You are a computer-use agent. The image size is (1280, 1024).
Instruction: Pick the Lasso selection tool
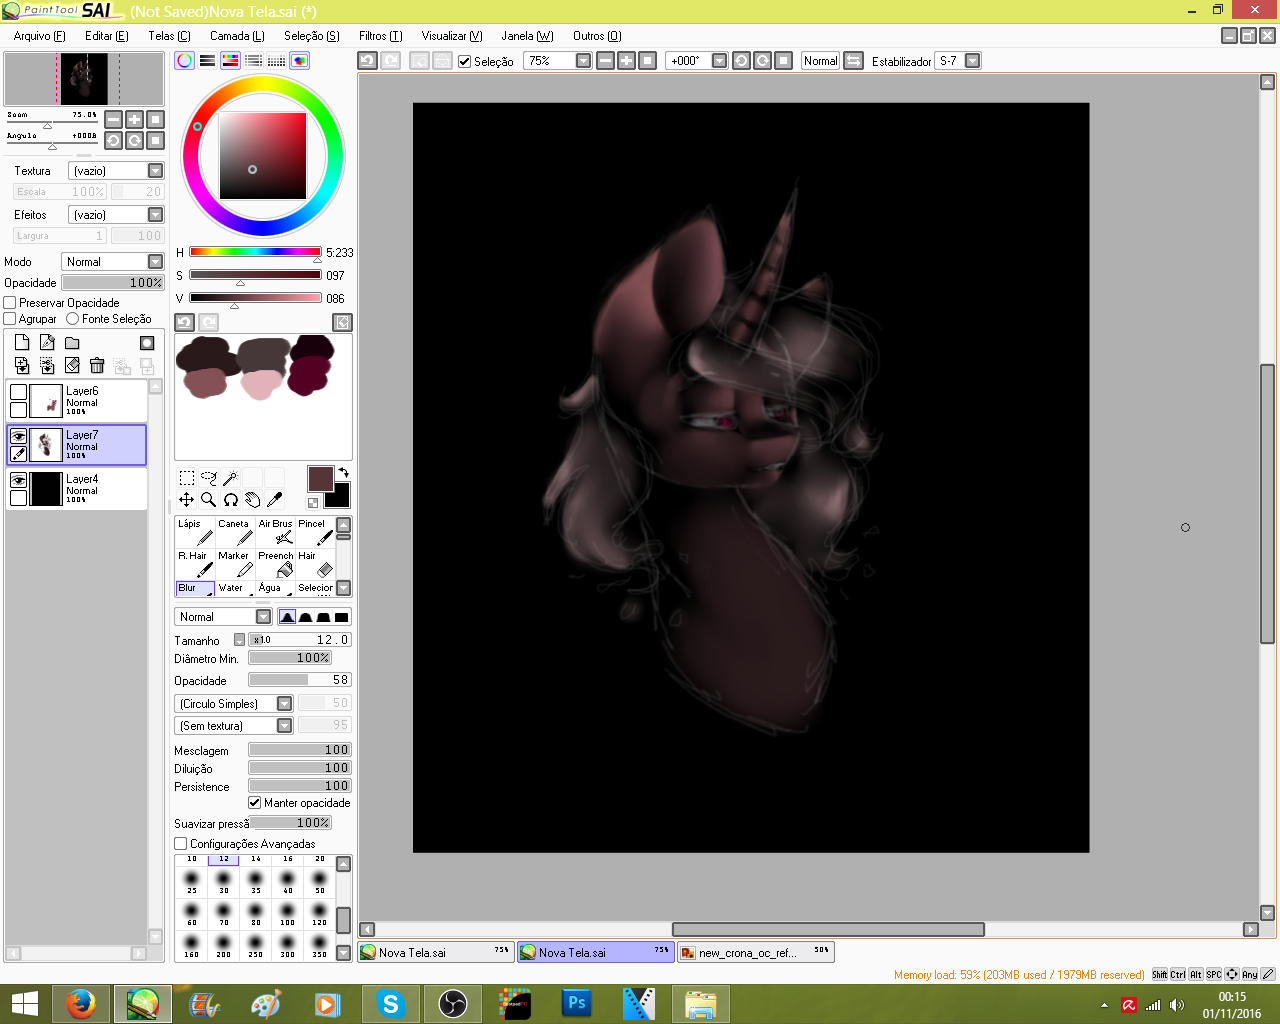(208, 478)
